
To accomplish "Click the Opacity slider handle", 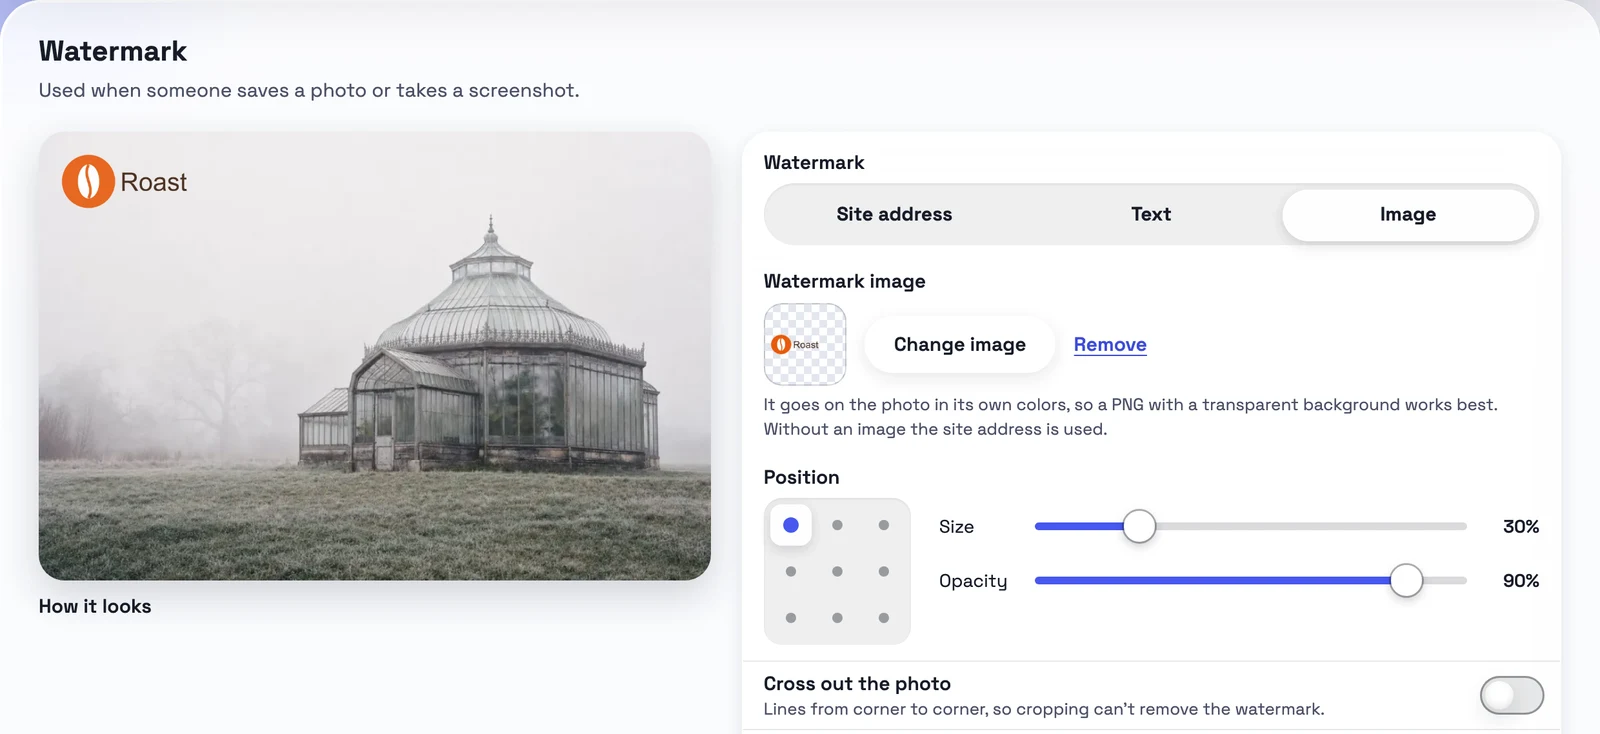I will click(x=1406, y=580).
